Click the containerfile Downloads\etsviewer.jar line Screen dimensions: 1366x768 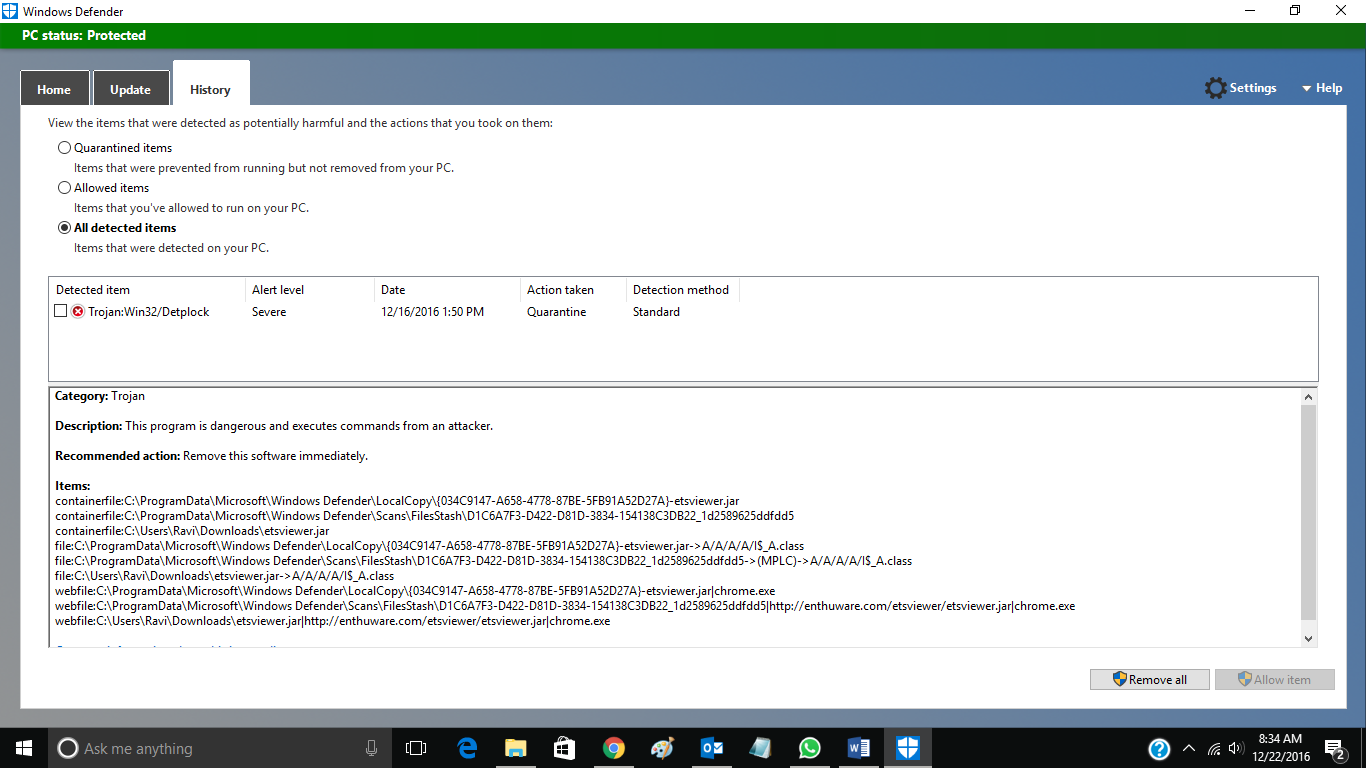192,531
